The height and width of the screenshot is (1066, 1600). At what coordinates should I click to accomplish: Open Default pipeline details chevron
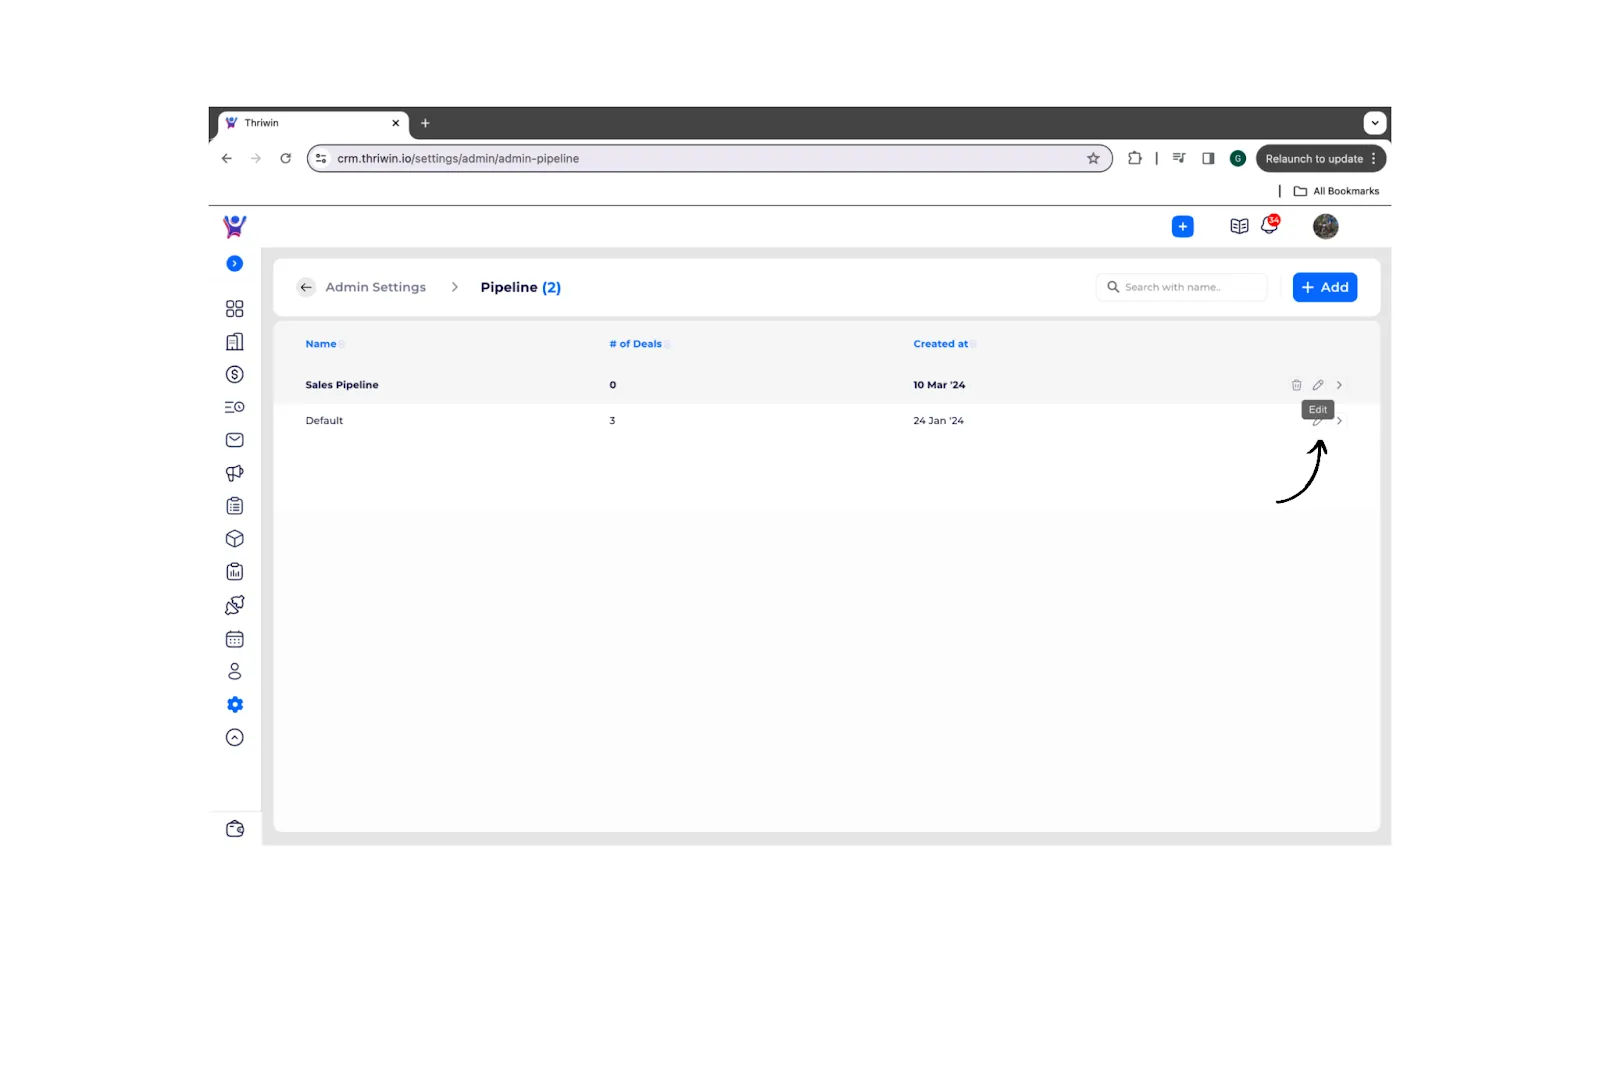(1339, 421)
